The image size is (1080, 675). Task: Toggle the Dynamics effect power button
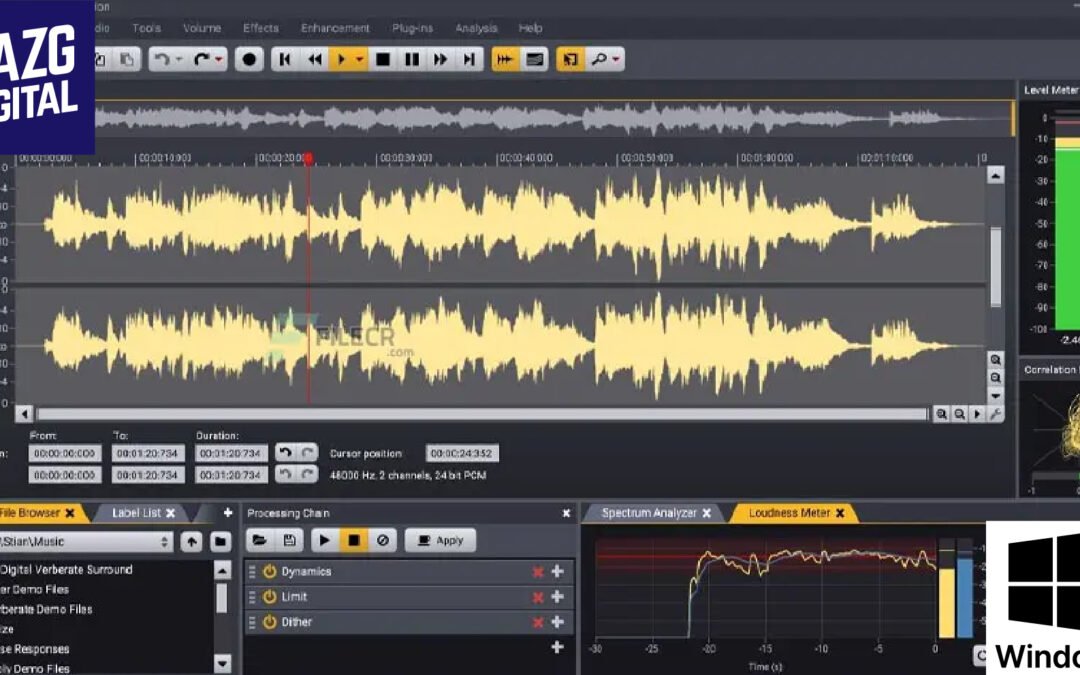tap(269, 572)
